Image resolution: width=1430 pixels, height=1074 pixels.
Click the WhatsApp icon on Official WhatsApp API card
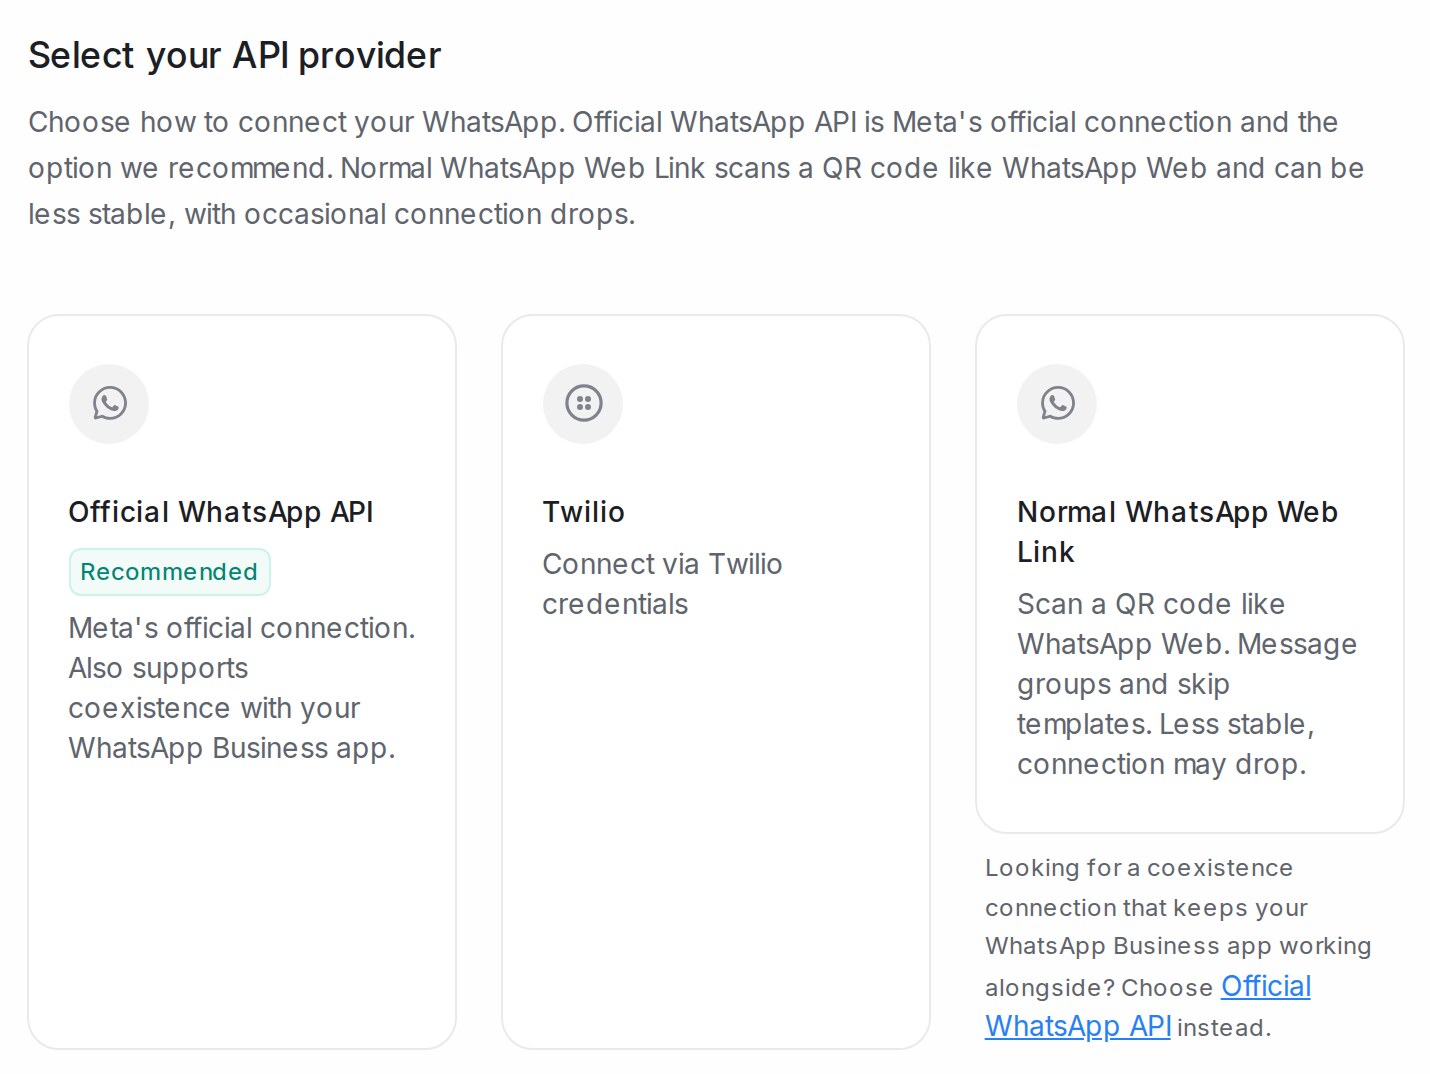click(x=109, y=403)
